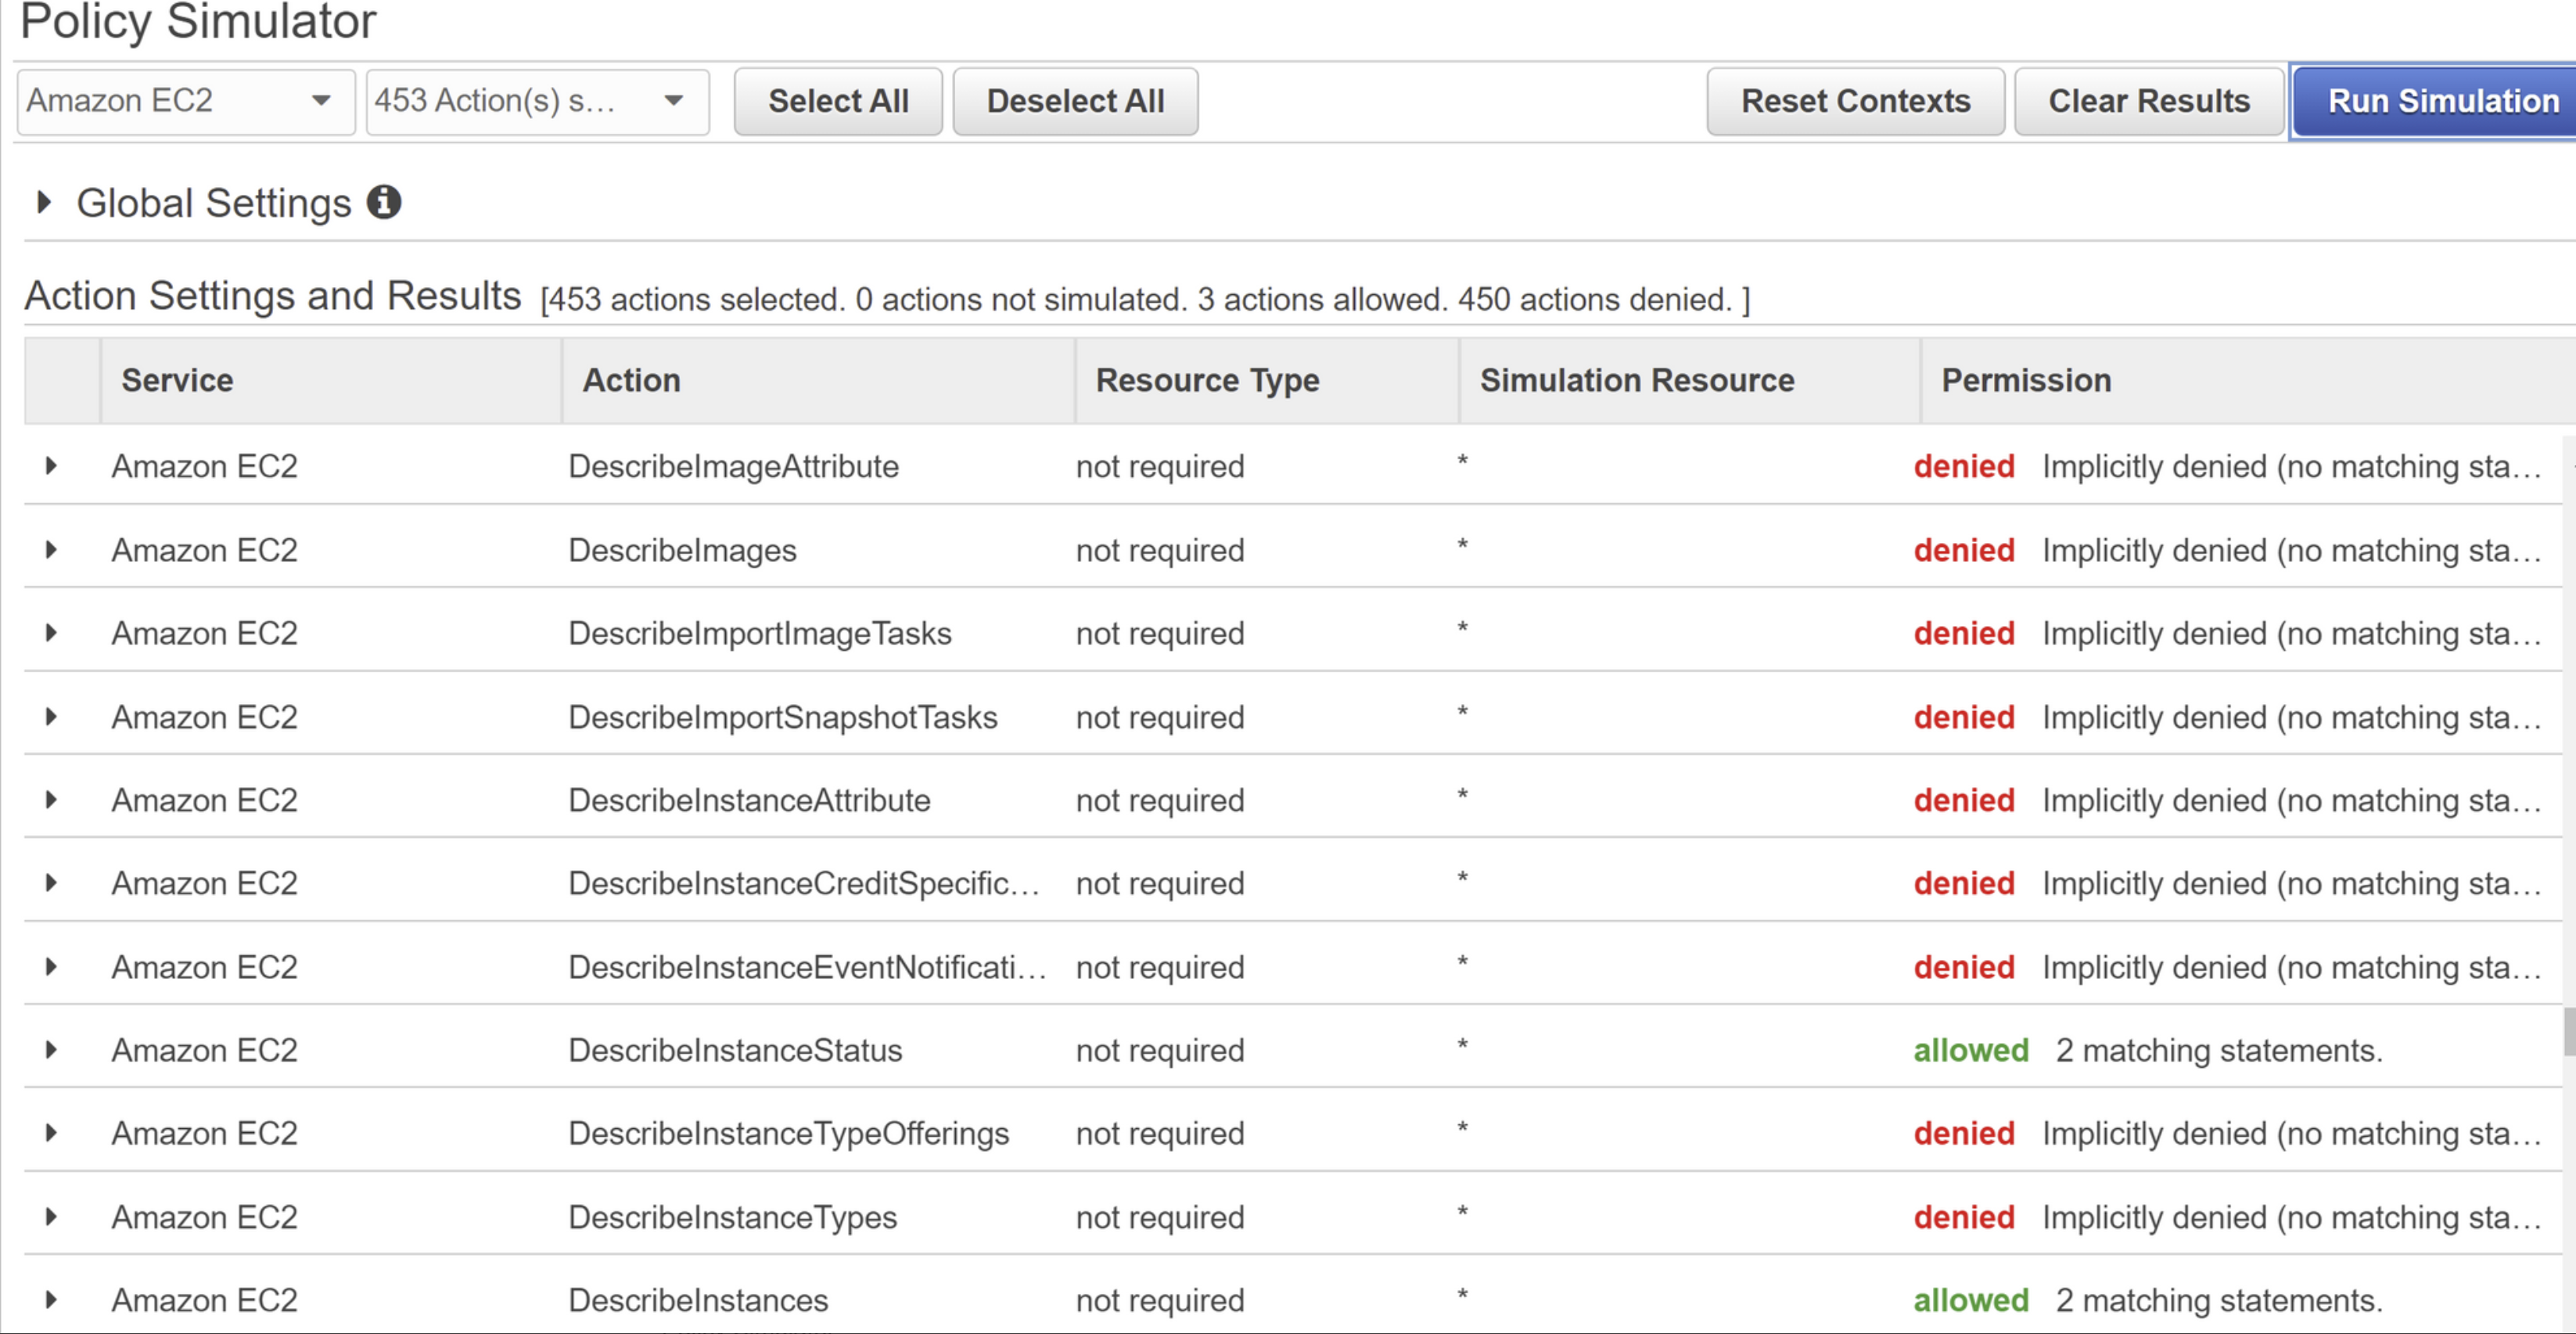Screen dimensions: 2576x1334
Task: Expand the Global Settings section
Action: [x=43, y=203]
